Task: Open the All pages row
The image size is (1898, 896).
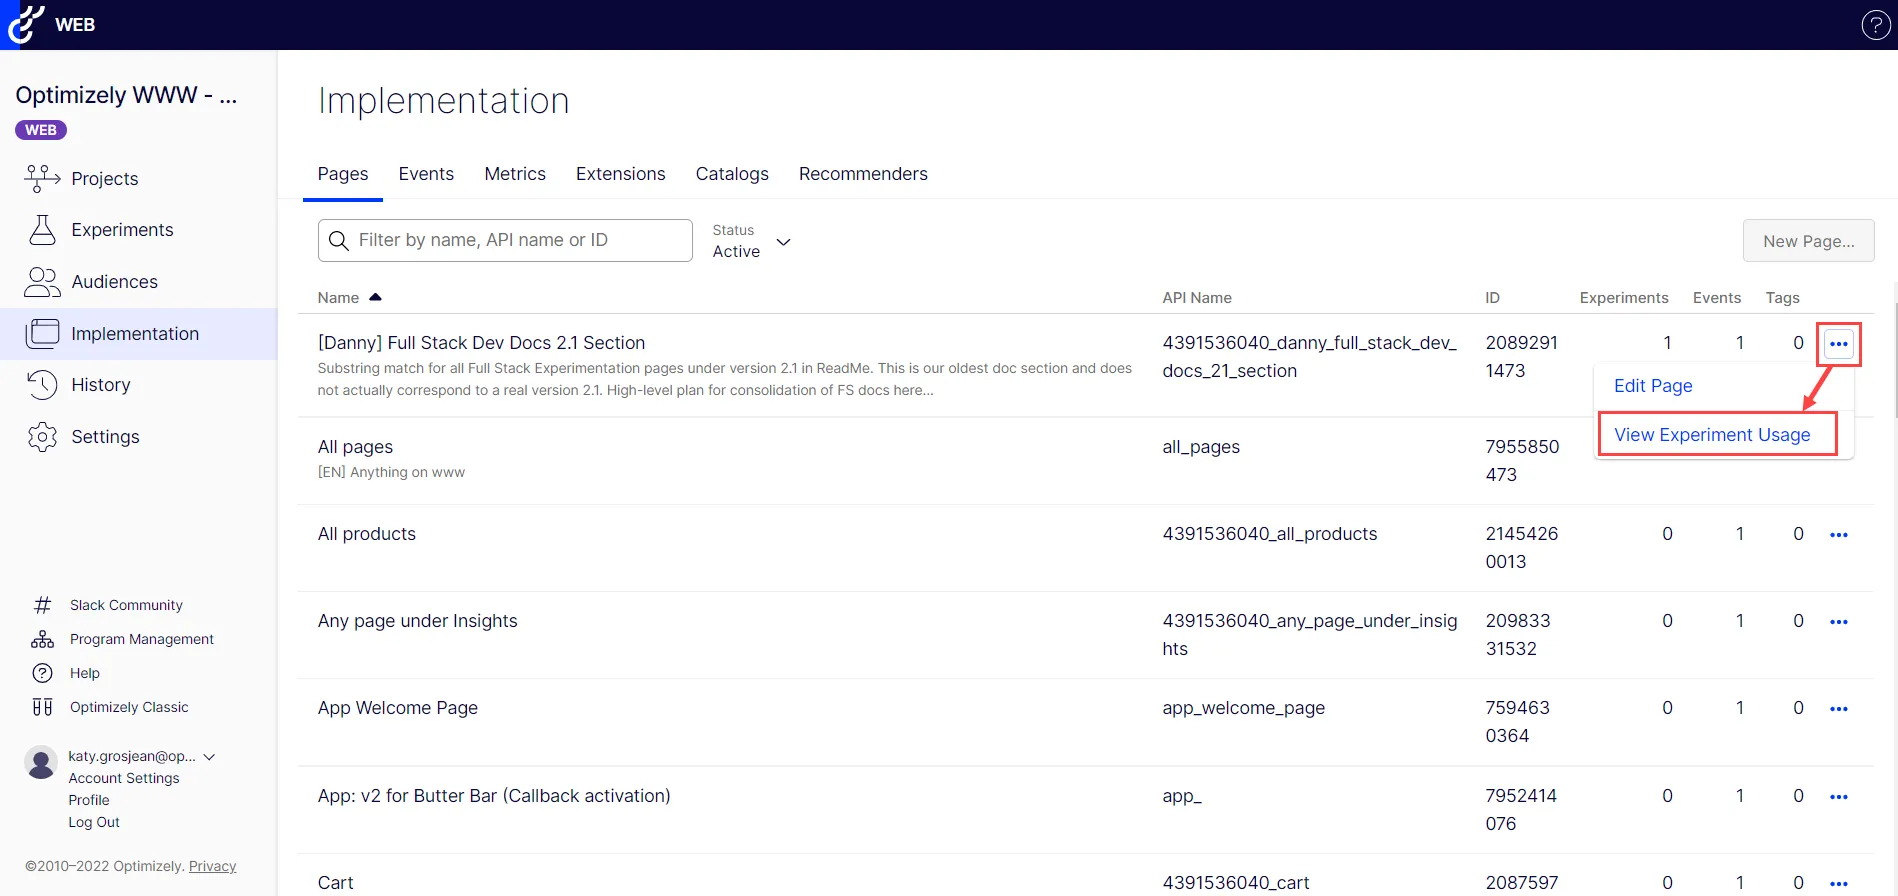Action: pyautogui.click(x=355, y=447)
